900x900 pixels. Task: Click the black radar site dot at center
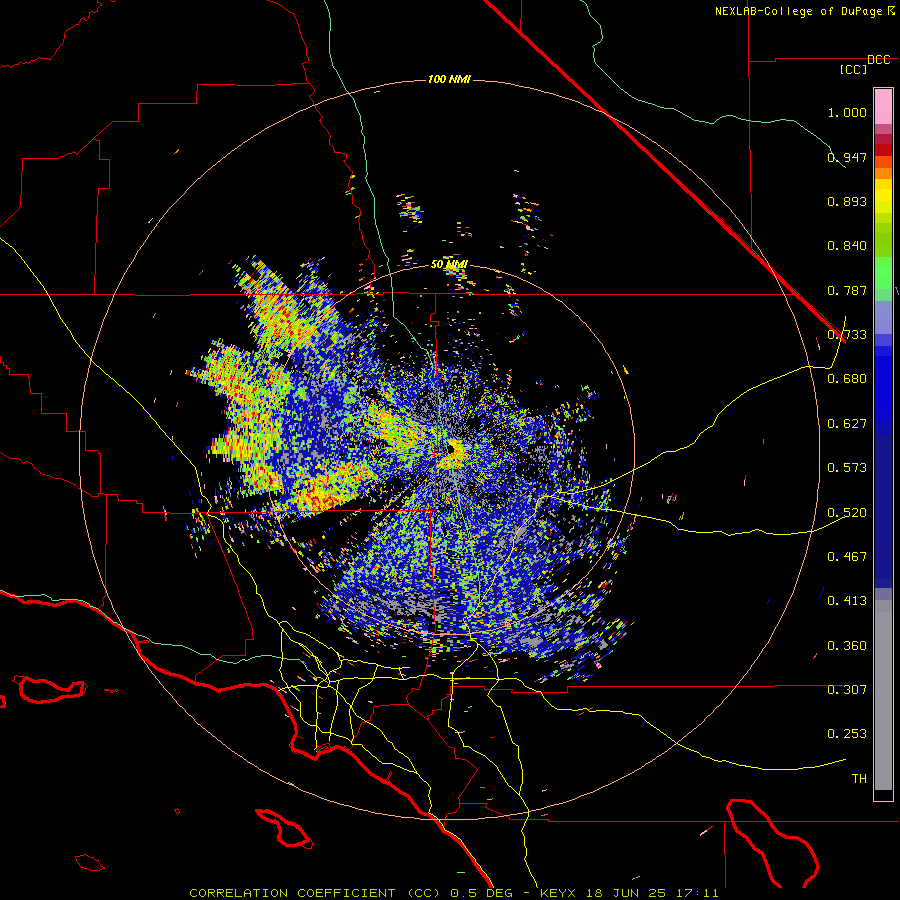[452, 449]
